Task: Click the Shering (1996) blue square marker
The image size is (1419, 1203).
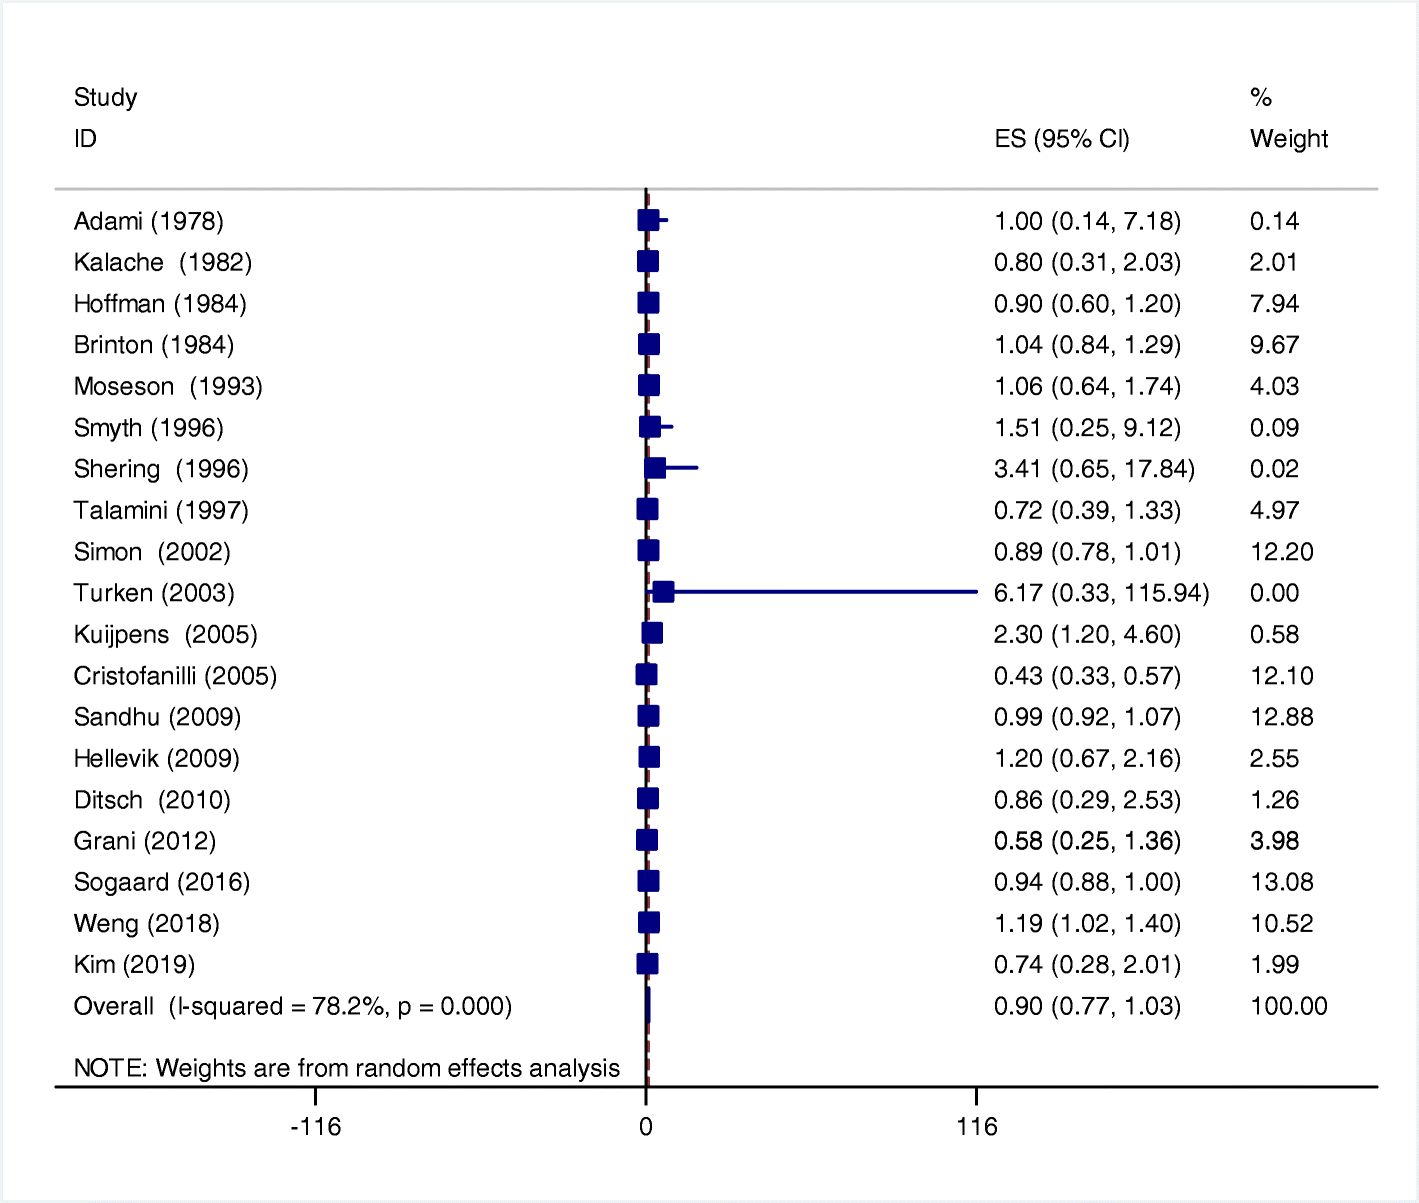Action: pyautogui.click(x=655, y=468)
